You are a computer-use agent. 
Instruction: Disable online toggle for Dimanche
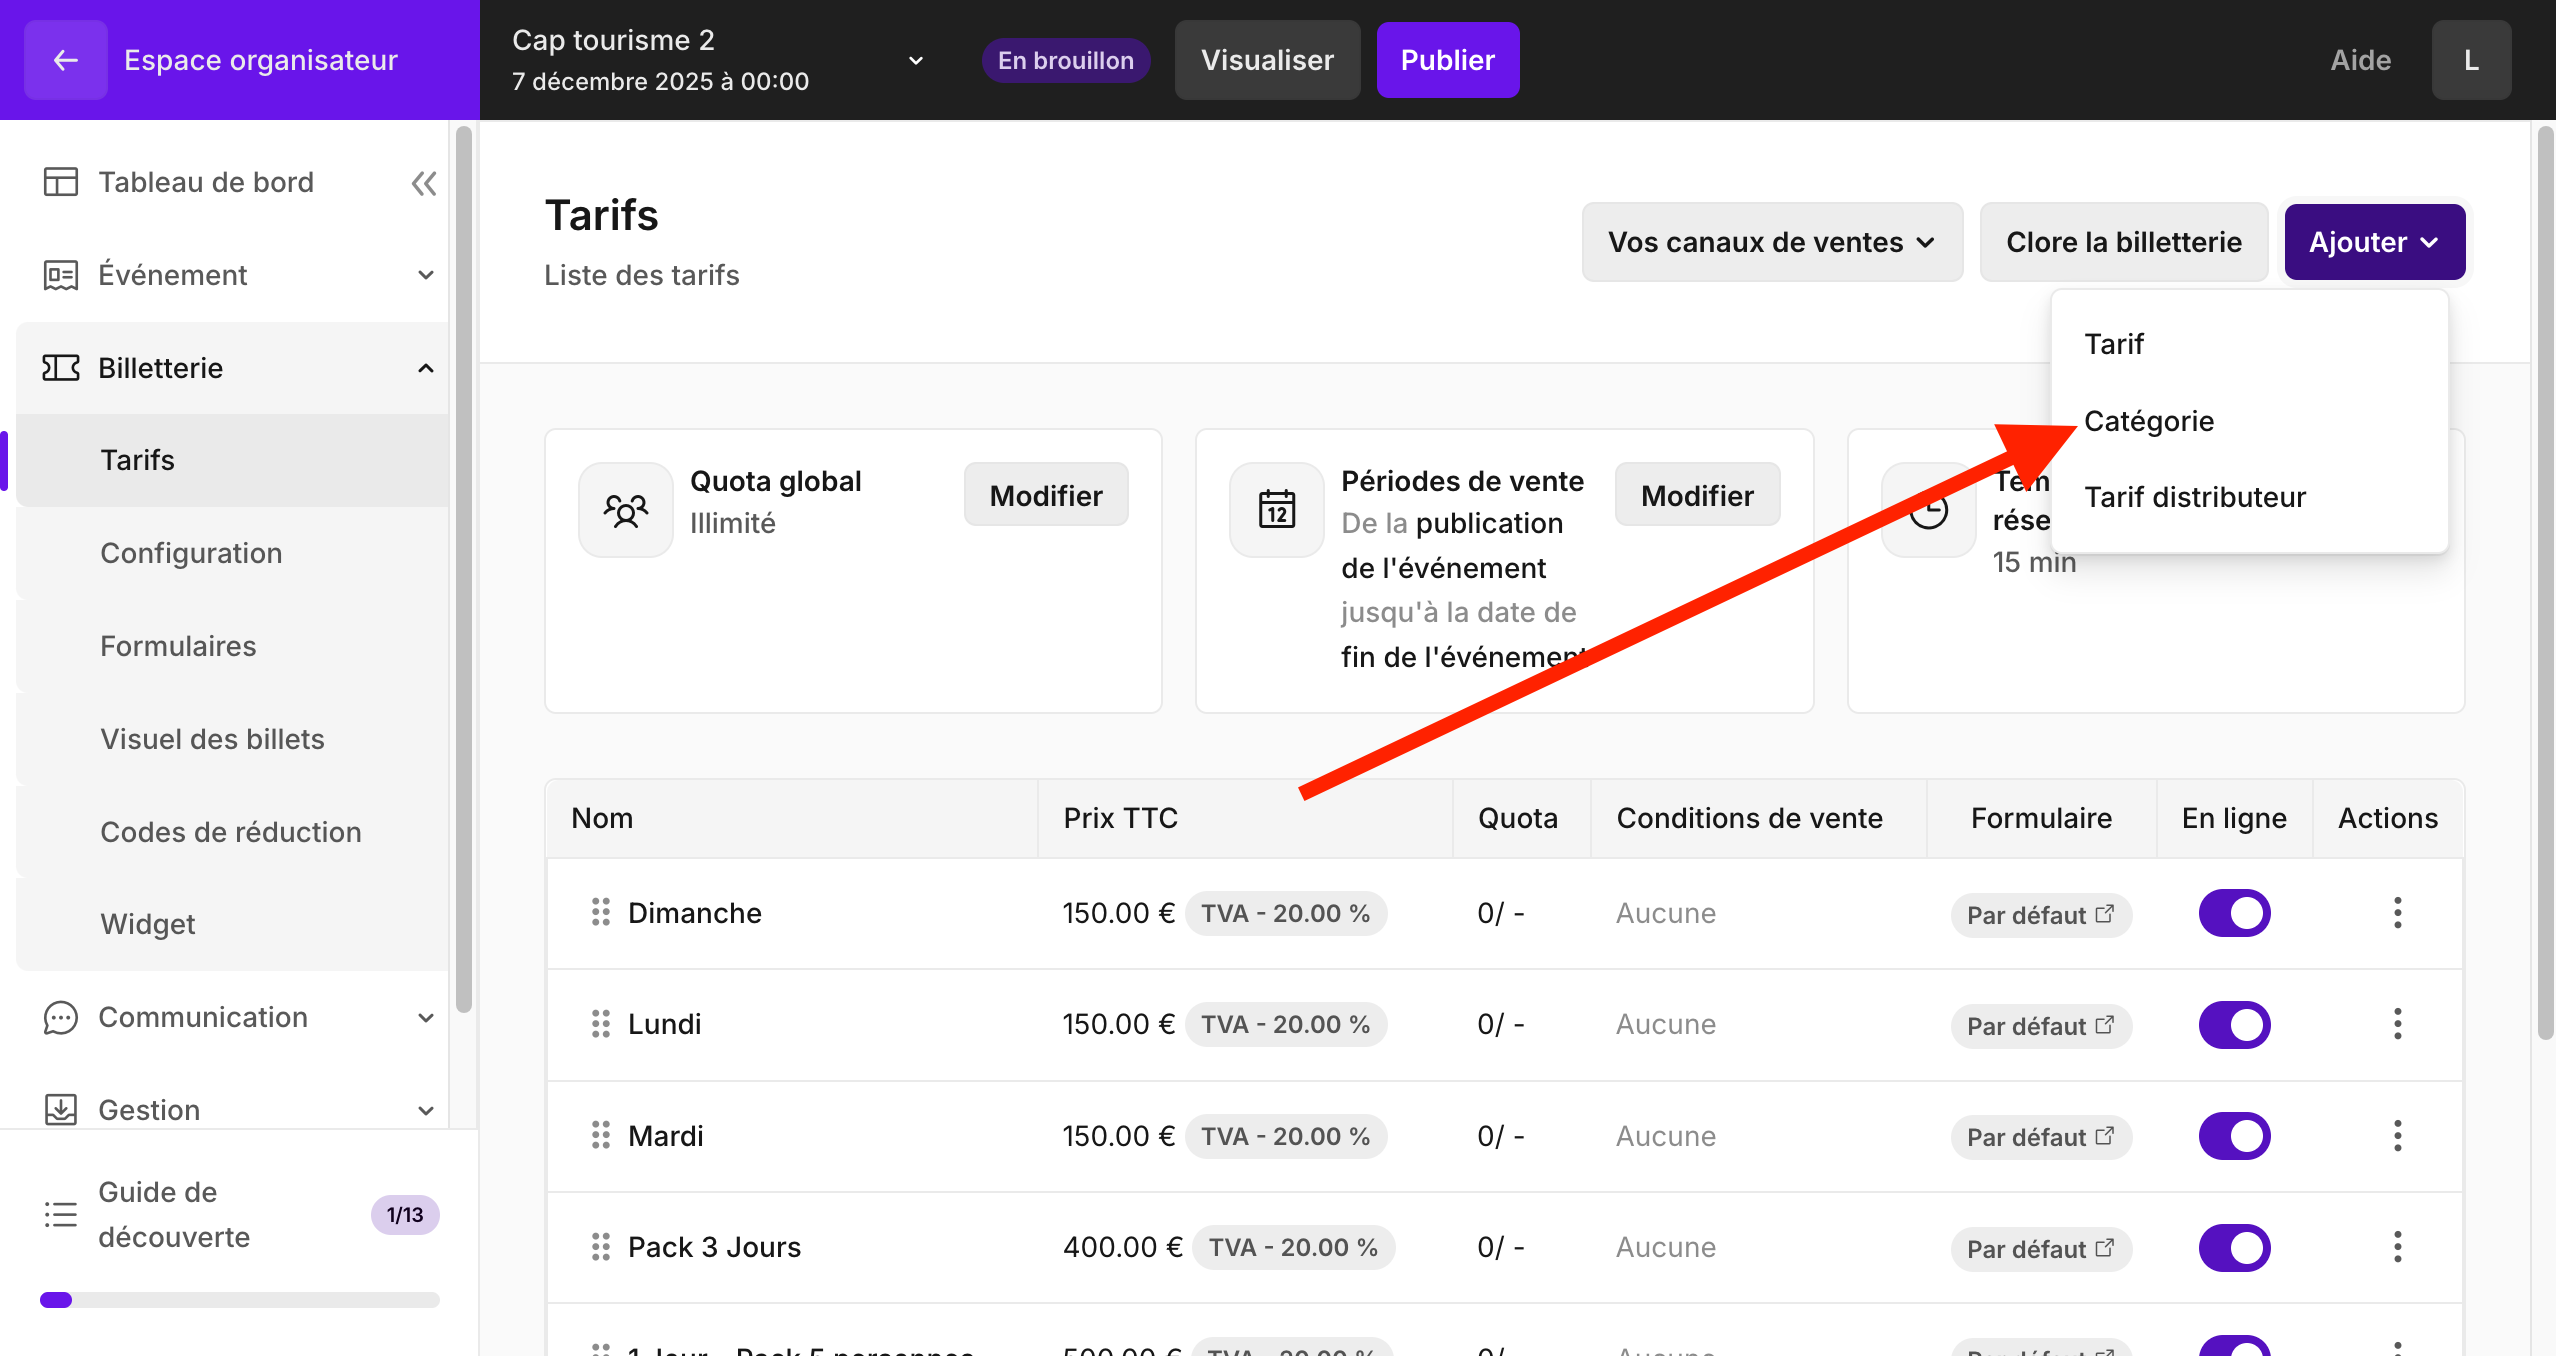pos(2234,913)
